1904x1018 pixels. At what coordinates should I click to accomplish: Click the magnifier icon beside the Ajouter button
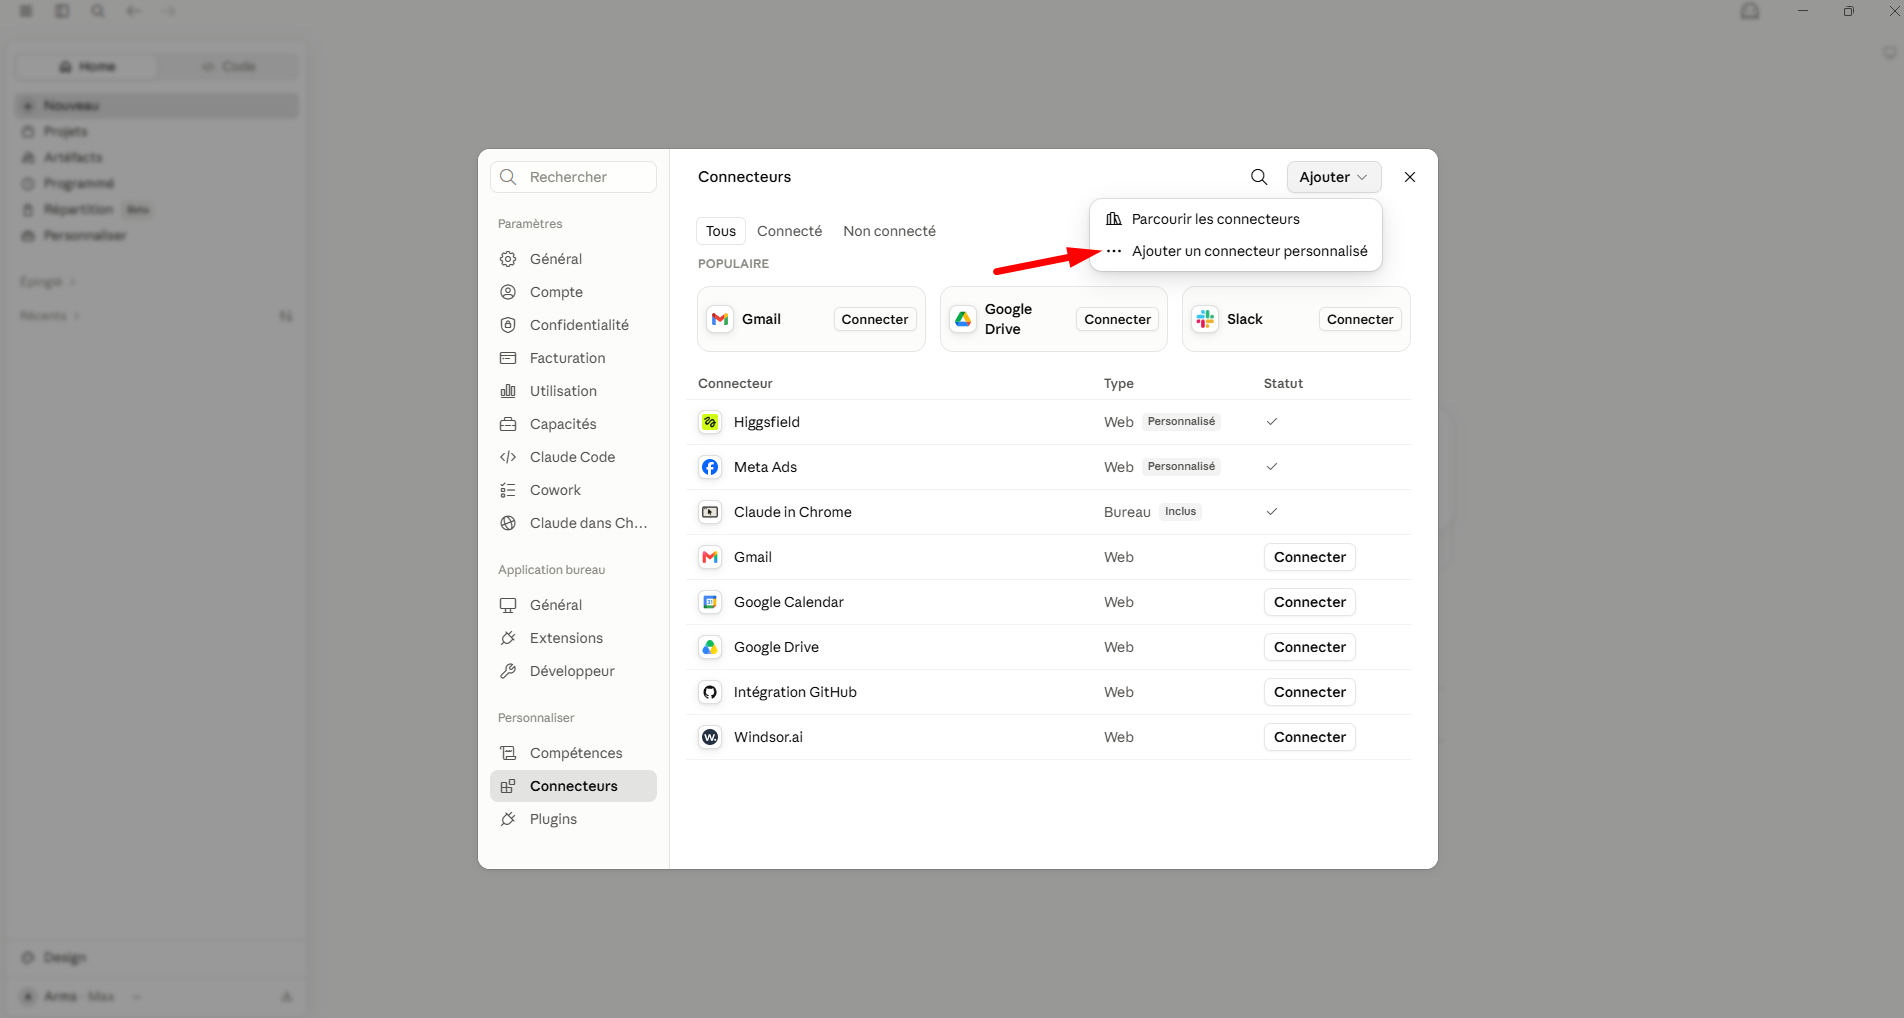(x=1259, y=177)
